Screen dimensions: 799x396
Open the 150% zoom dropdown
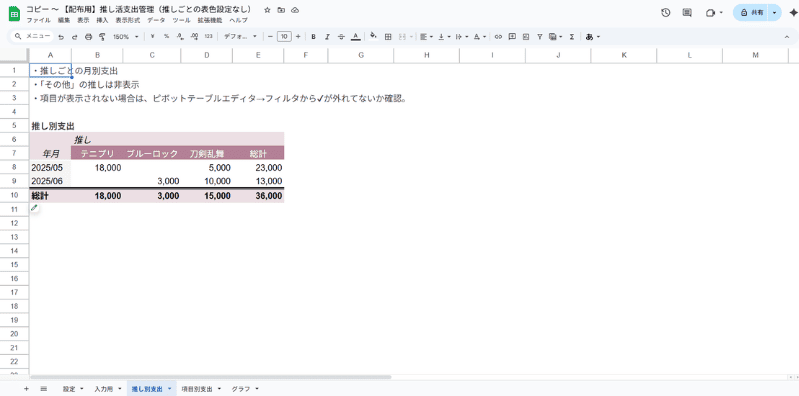[x=125, y=37]
